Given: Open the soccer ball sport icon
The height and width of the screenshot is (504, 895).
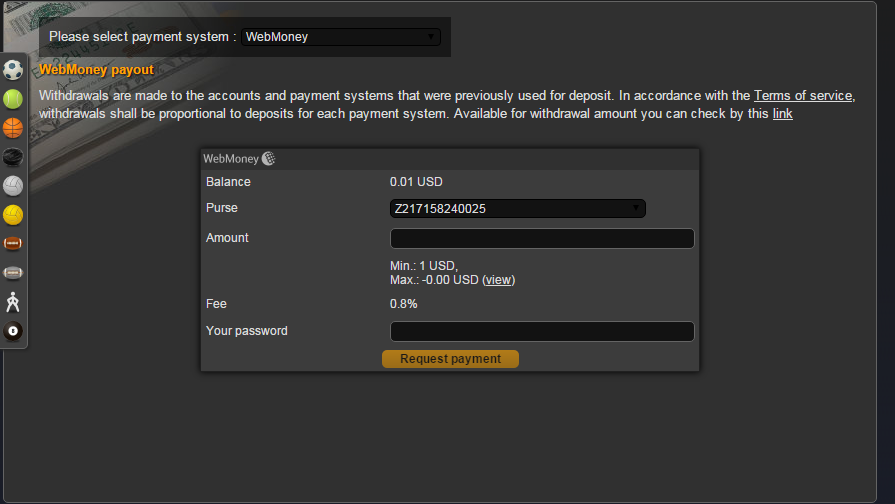Looking at the screenshot, I should click(x=13, y=70).
